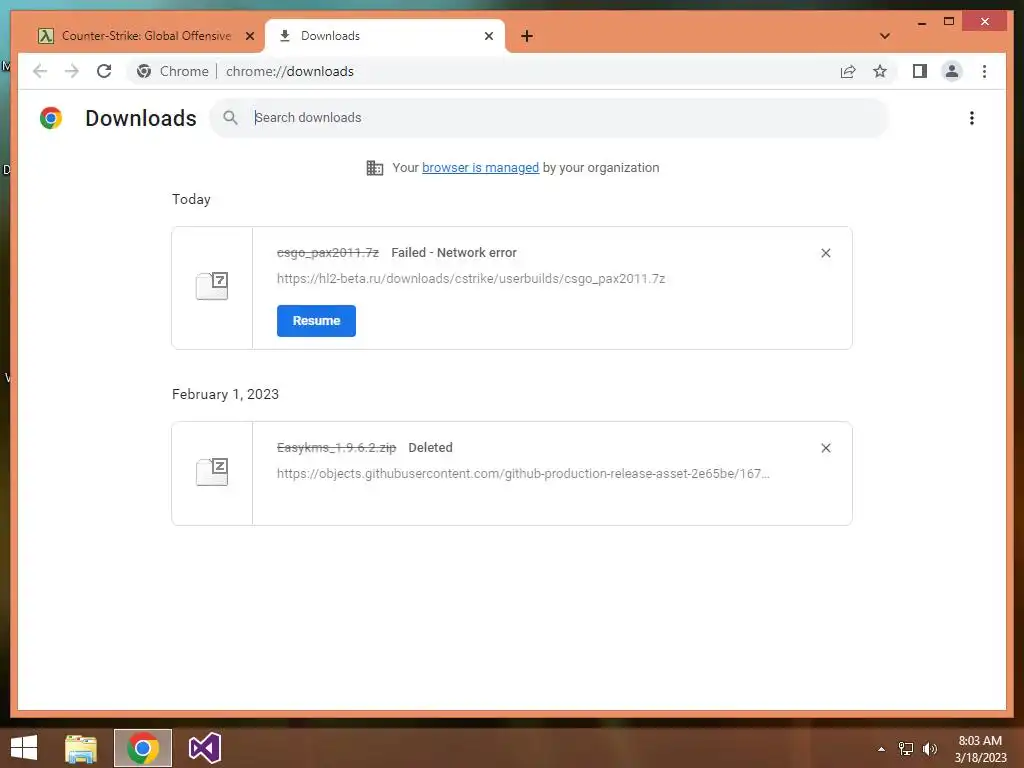Share this page icon in address bar
The image size is (1024, 768).
[x=848, y=71]
